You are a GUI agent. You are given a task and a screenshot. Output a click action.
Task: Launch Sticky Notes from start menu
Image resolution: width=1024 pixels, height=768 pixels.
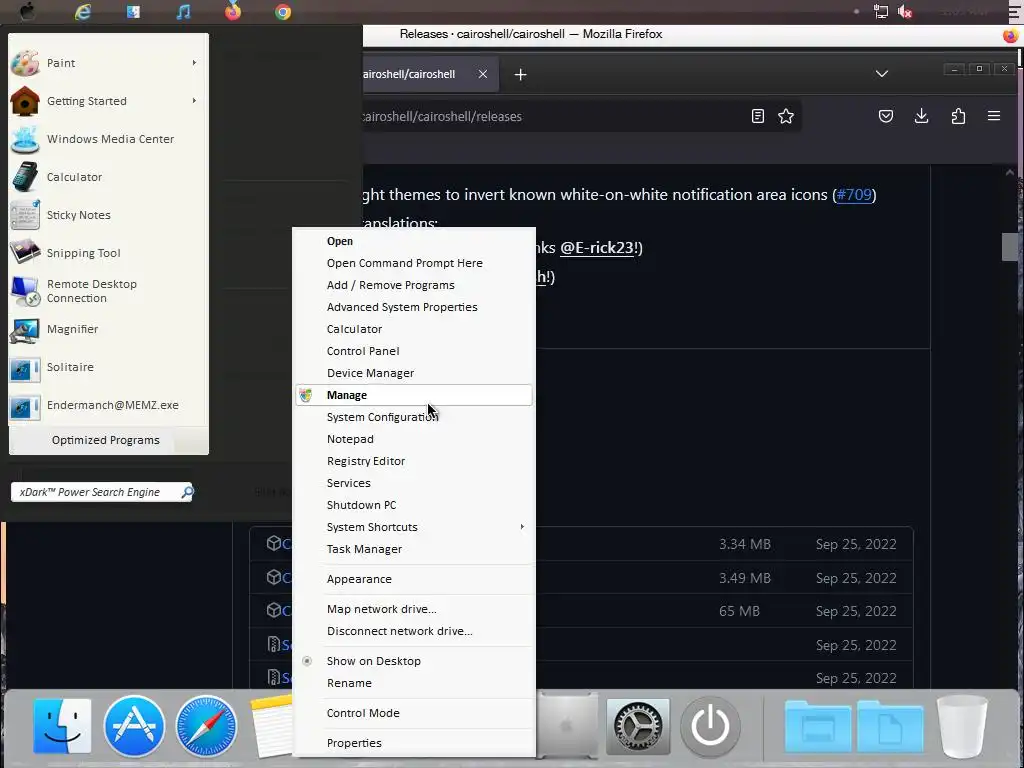tap(108, 215)
